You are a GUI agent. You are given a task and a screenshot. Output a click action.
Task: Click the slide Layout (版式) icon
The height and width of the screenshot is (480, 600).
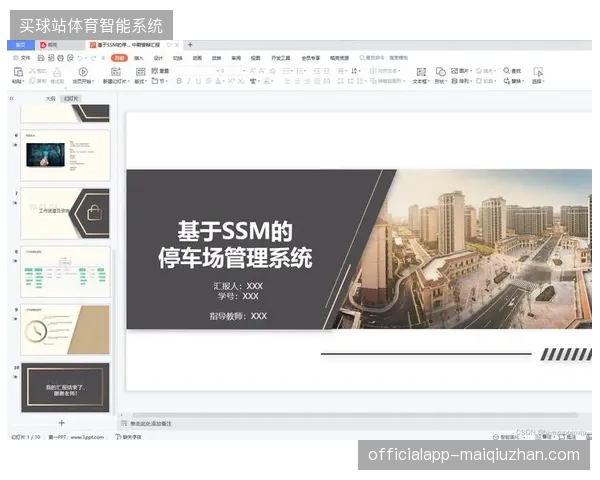tap(140, 72)
